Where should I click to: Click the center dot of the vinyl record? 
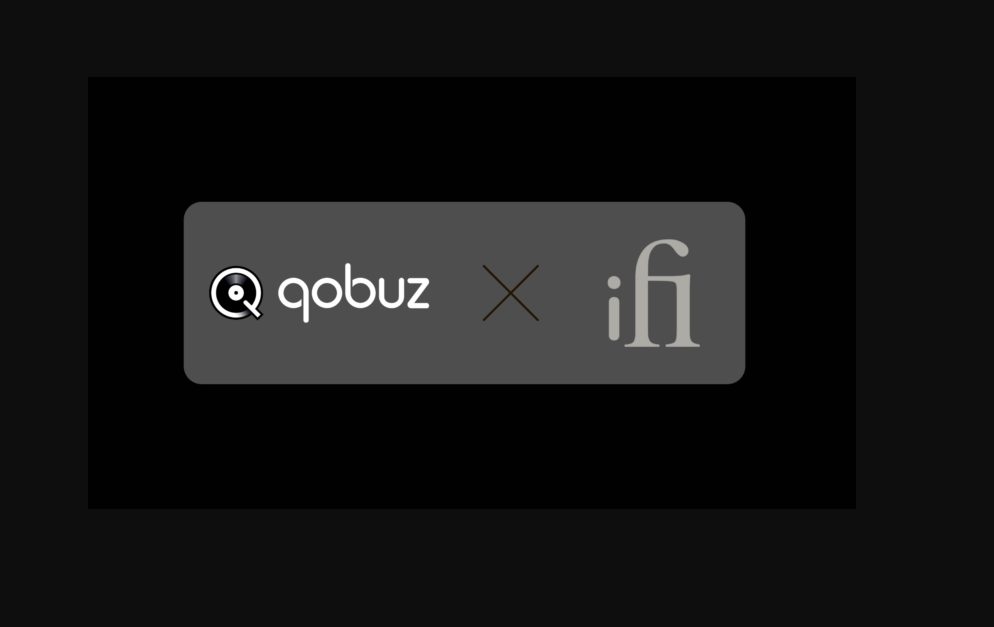pos(236,293)
